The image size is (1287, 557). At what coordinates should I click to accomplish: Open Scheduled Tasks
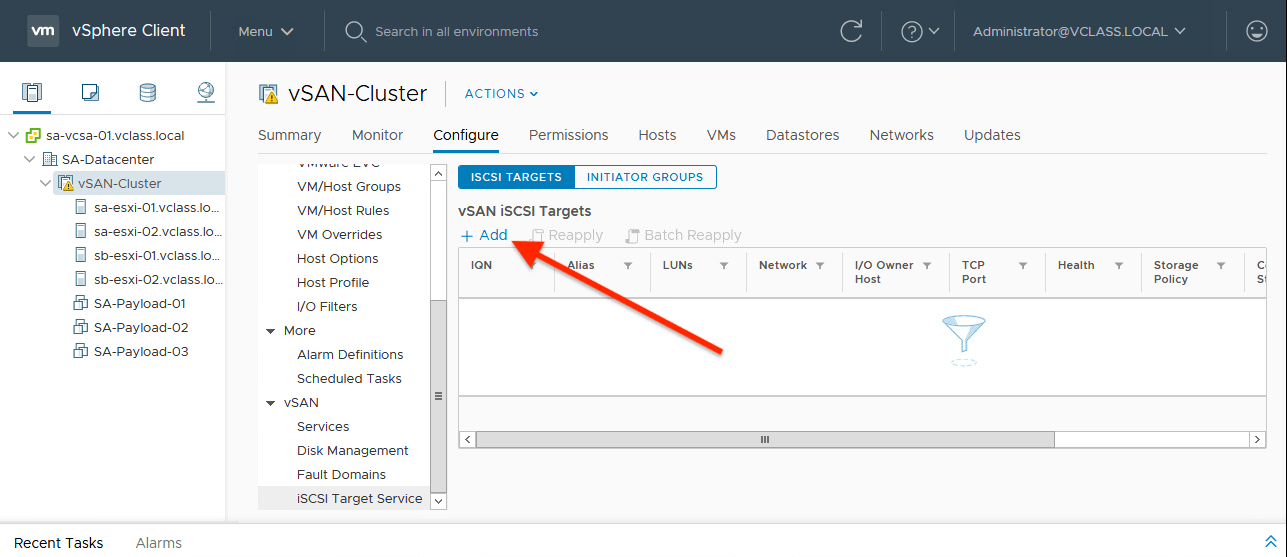(x=349, y=379)
